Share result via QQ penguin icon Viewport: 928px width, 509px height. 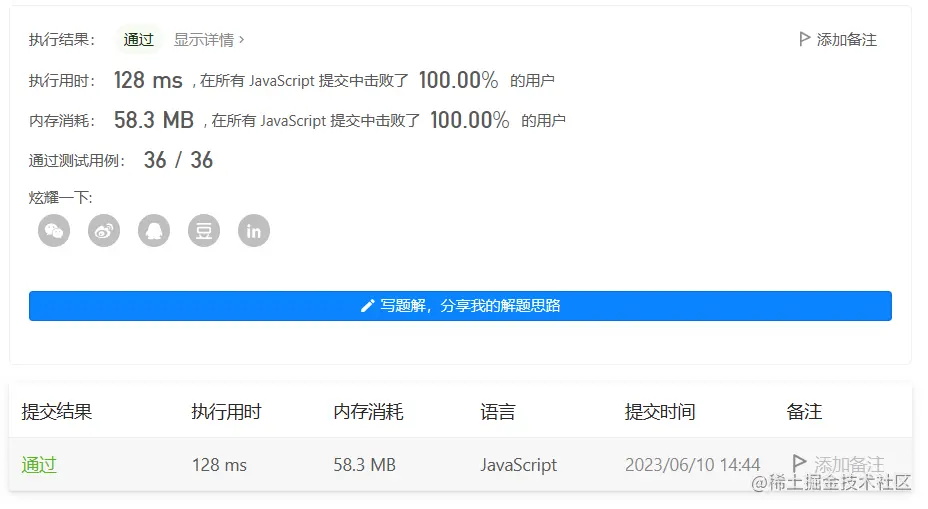click(x=154, y=230)
